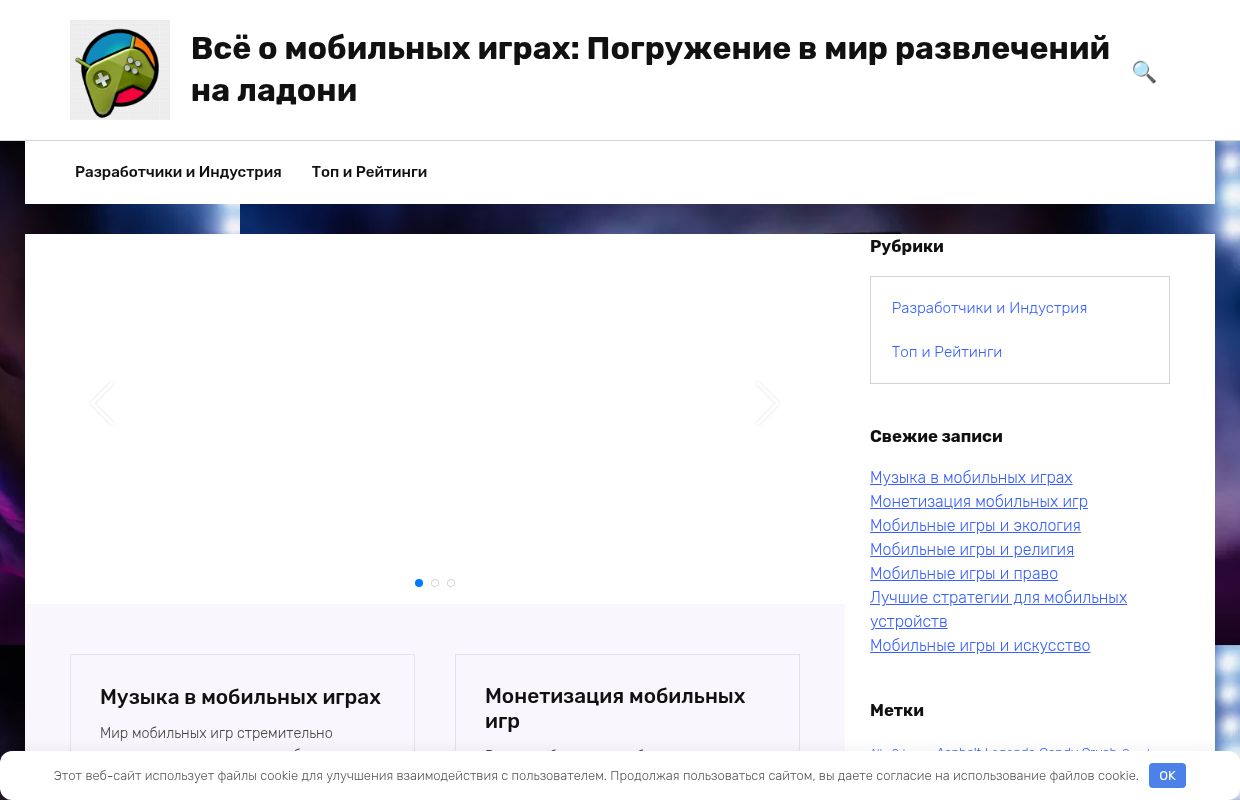Click the left carousel arrow
Screen dimensions: 1240x800
click(x=102, y=402)
